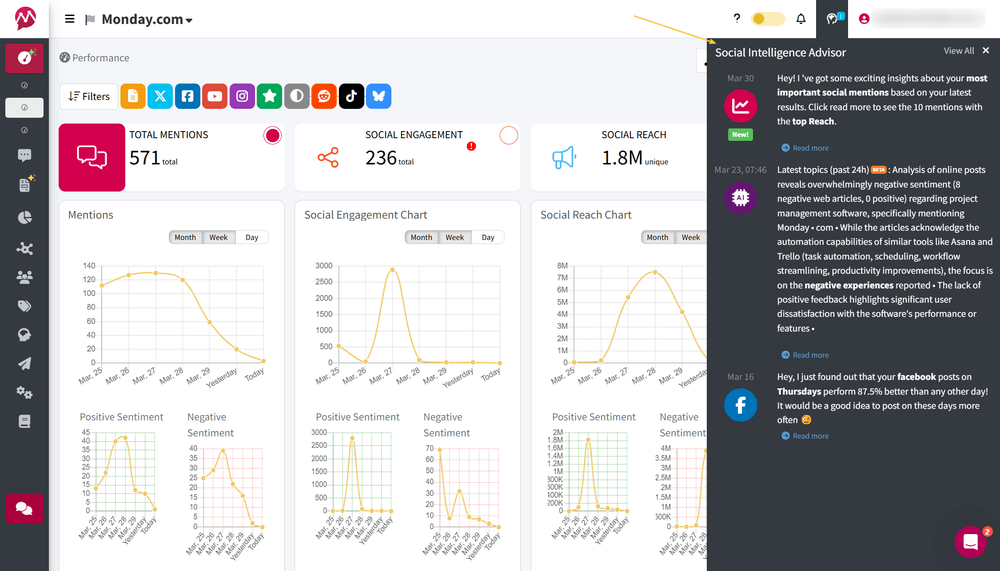Click the Social Reach megaphone icon
This screenshot has height=571, width=1000.
tap(564, 158)
